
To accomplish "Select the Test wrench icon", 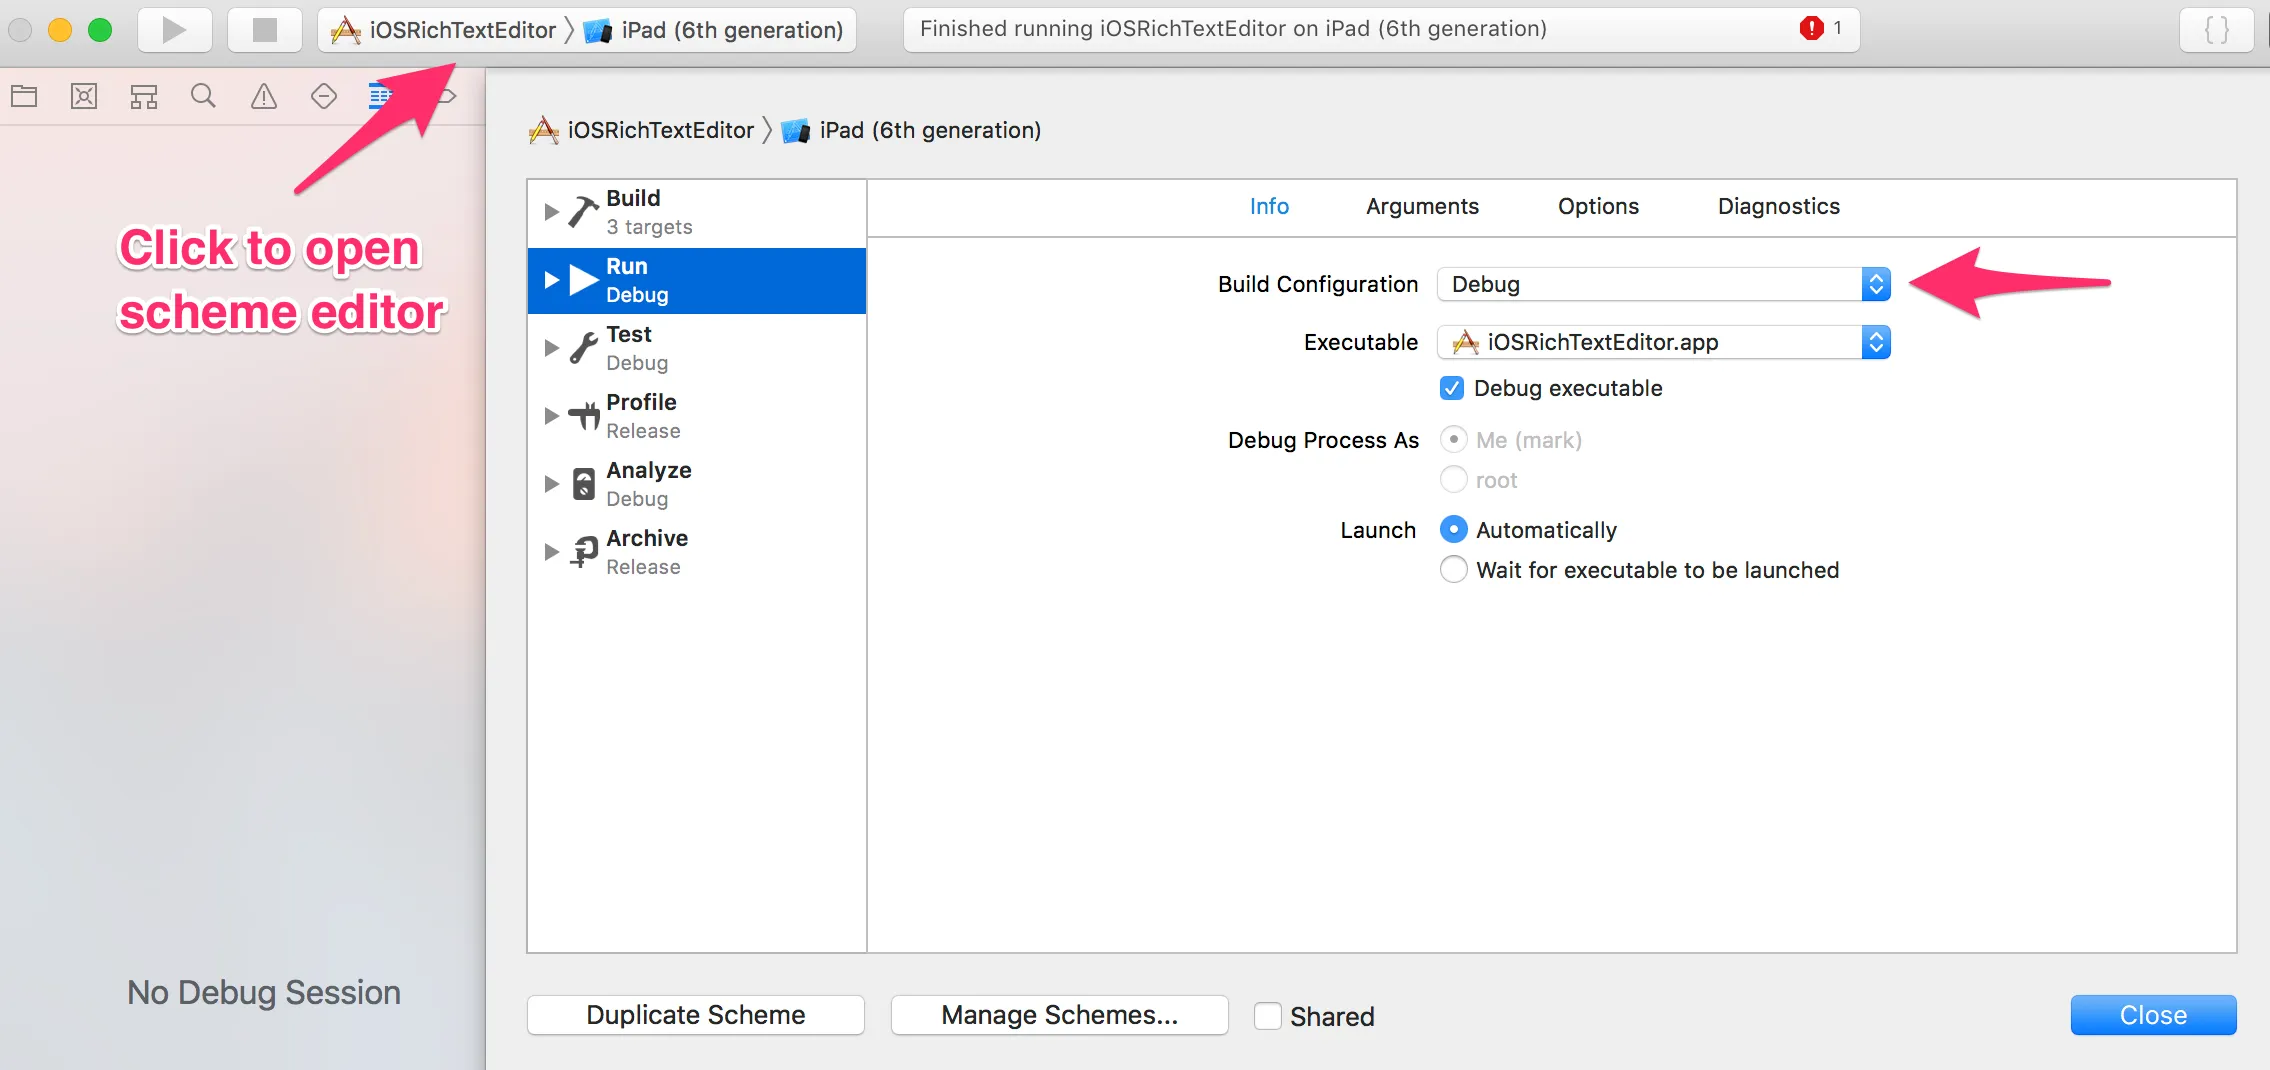I will pyautogui.click(x=584, y=348).
